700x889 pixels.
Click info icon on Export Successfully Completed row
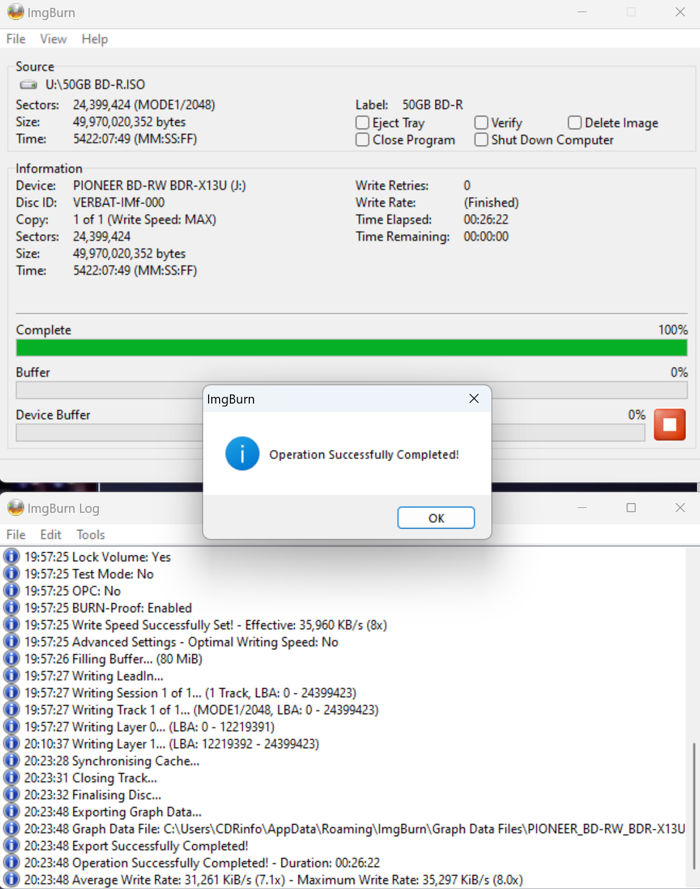coord(11,845)
